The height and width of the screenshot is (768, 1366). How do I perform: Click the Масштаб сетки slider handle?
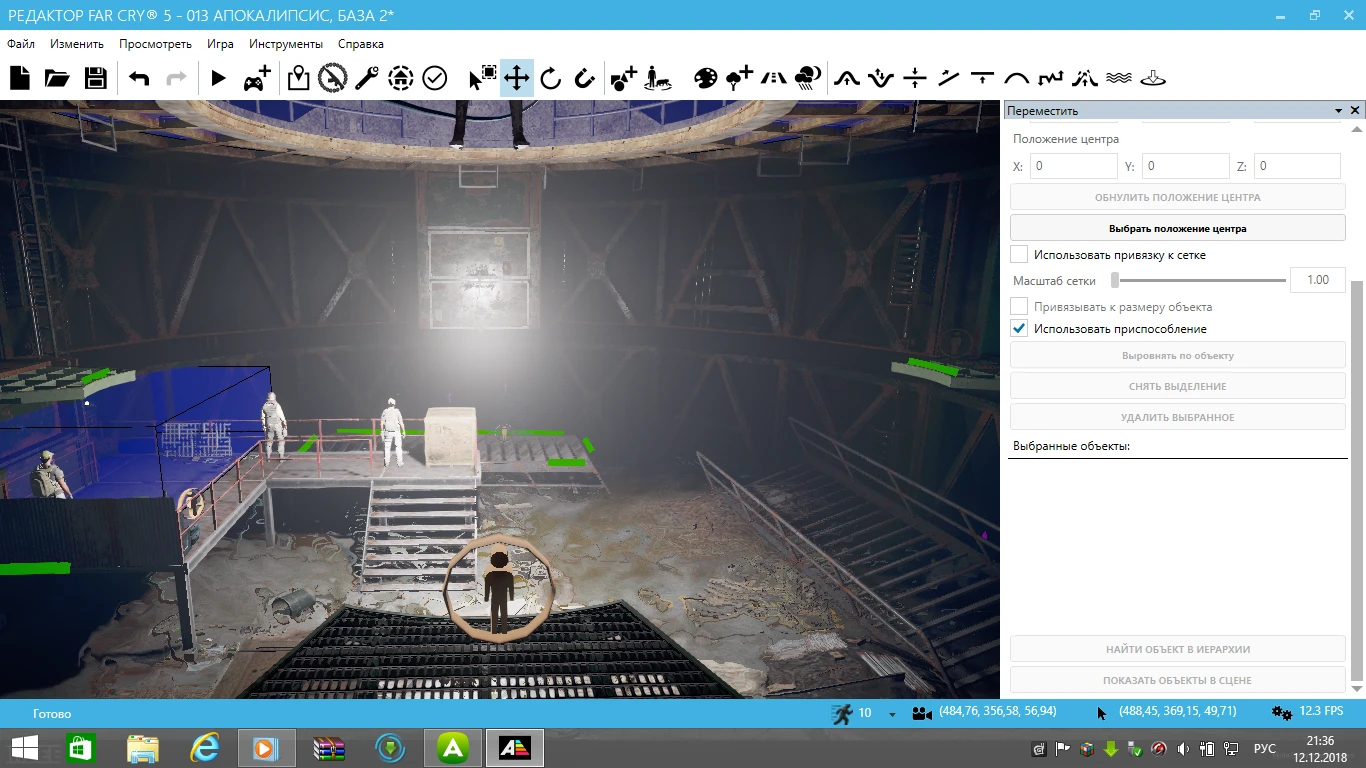pos(1115,281)
